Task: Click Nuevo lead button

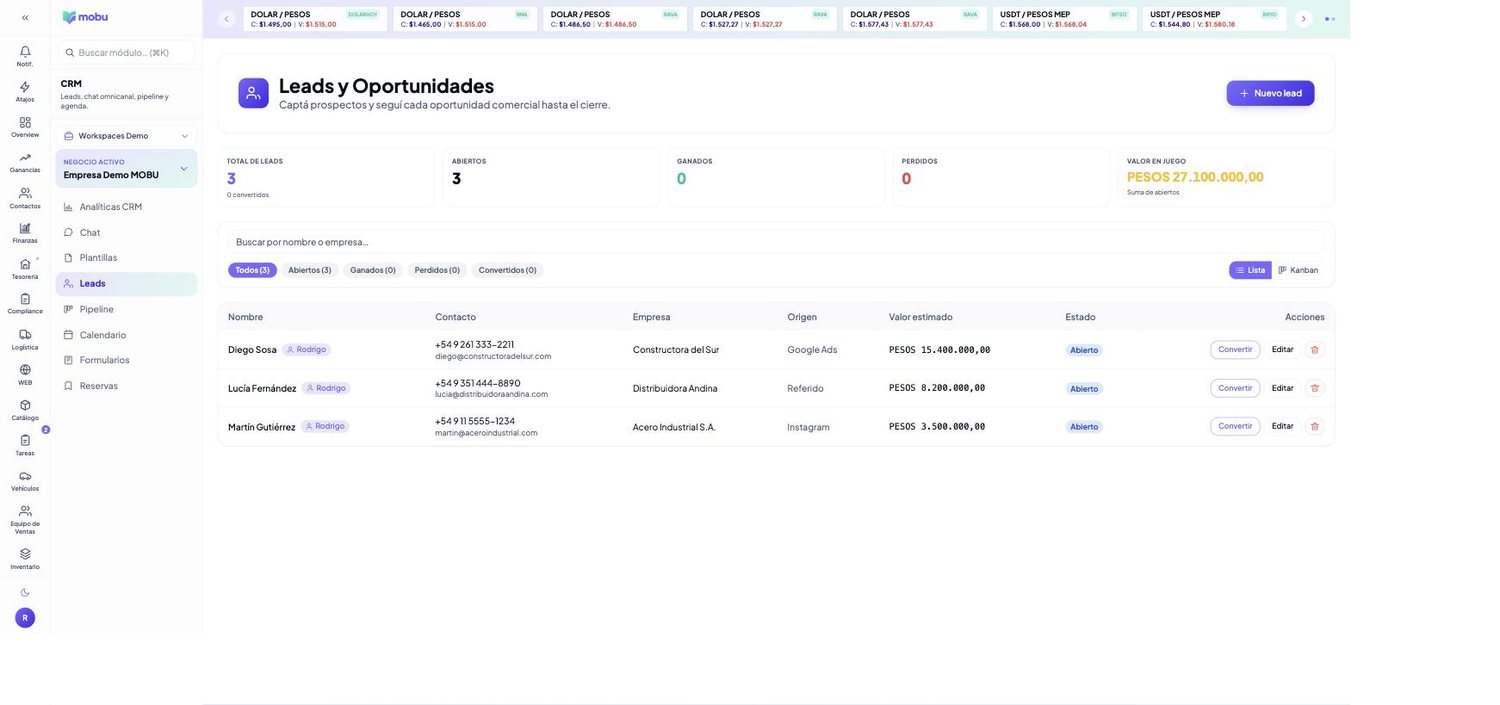Action: click(x=1270, y=93)
